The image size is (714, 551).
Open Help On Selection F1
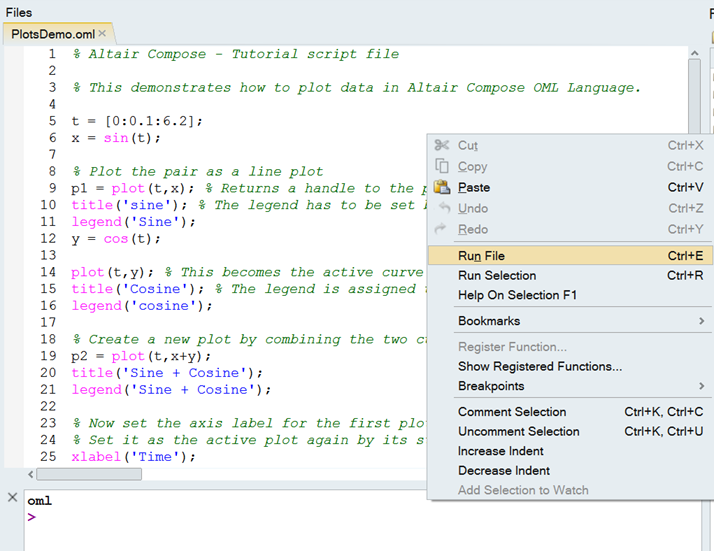point(517,295)
